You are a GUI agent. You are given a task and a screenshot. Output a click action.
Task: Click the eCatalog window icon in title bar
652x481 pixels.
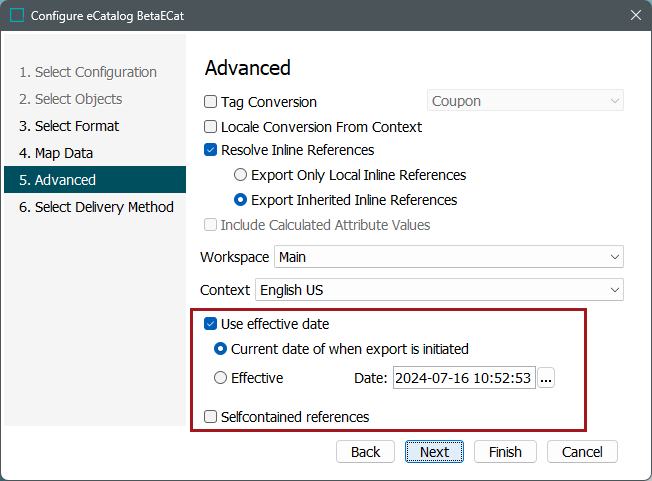pos(17,15)
